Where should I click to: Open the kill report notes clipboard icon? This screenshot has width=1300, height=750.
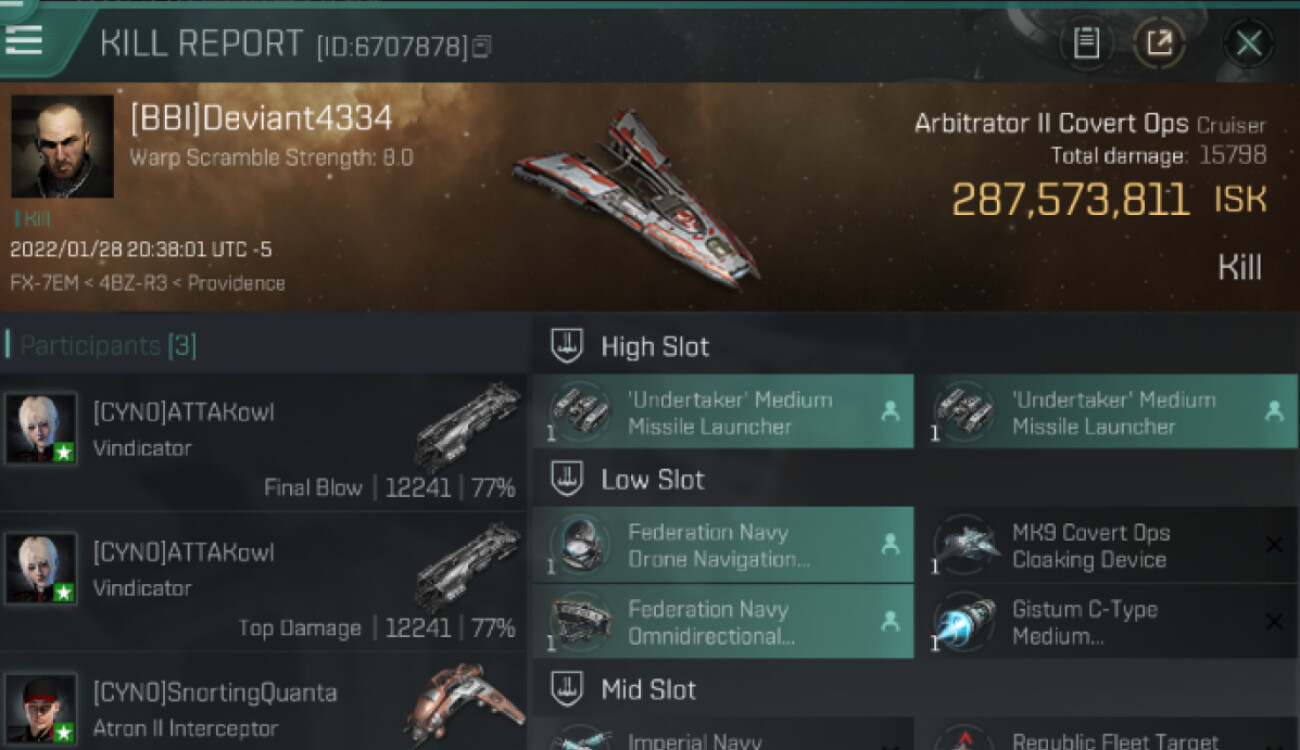(1087, 43)
